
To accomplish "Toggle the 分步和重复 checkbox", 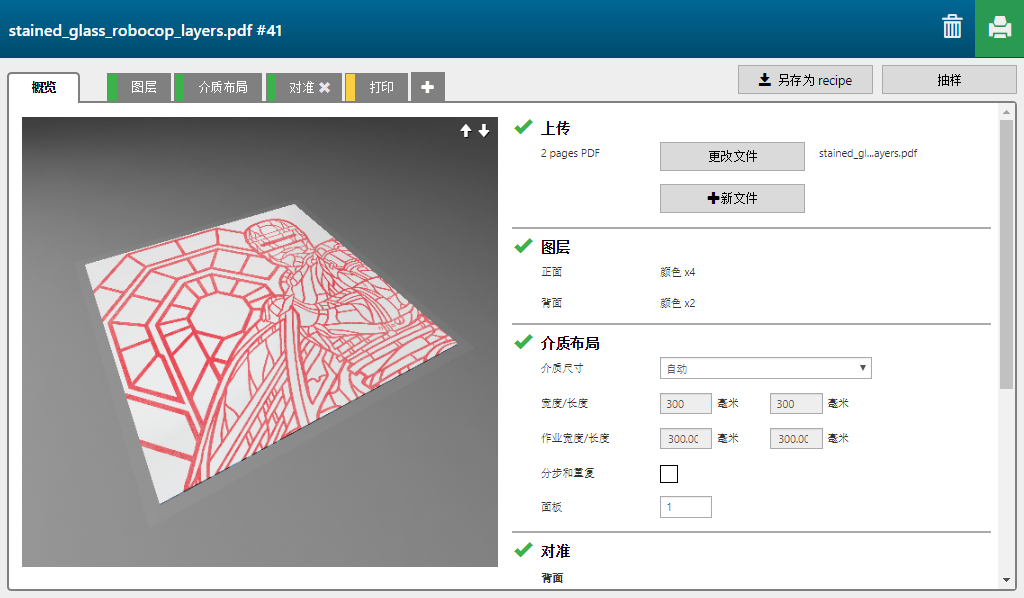I will pos(669,473).
